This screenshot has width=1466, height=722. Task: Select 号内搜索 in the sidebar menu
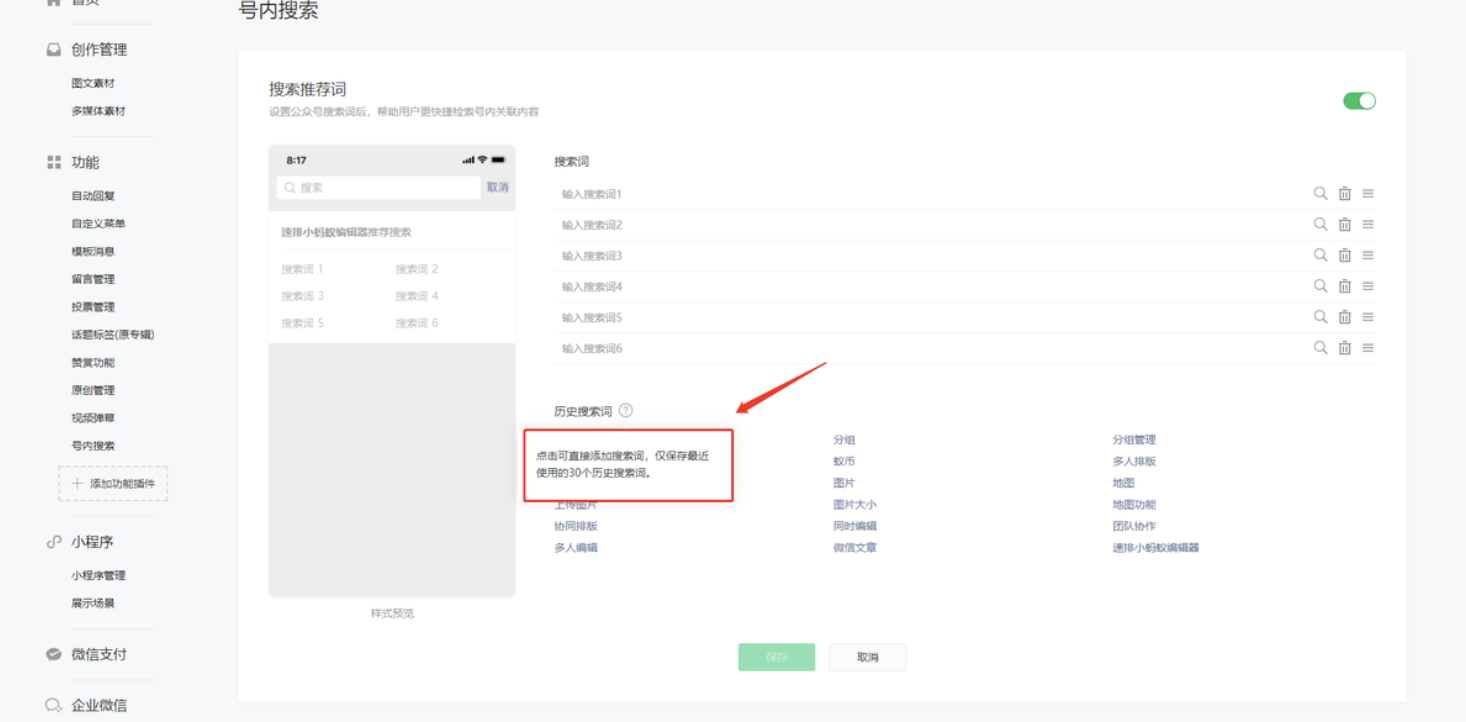[91, 444]
